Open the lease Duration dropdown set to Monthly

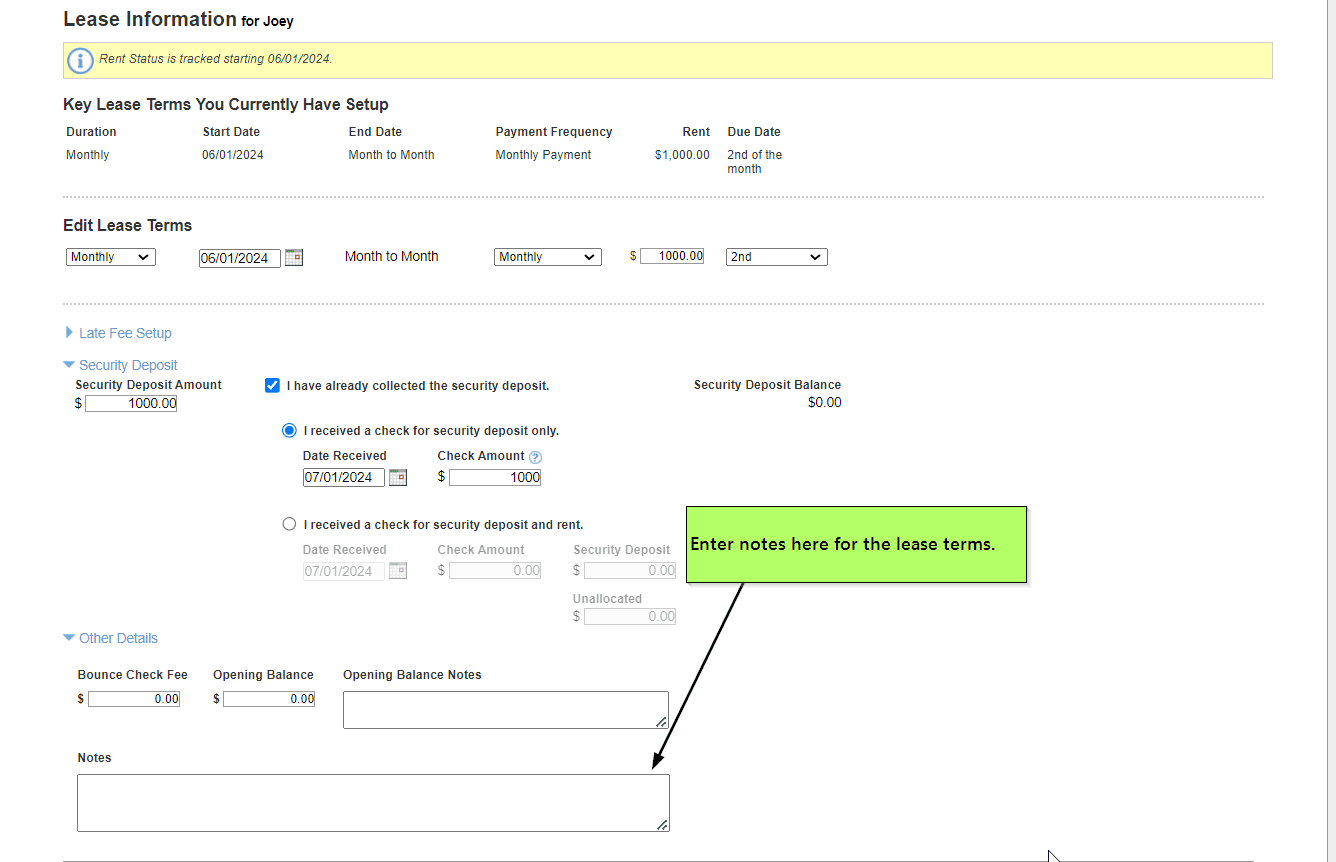[x=110, y=257]
